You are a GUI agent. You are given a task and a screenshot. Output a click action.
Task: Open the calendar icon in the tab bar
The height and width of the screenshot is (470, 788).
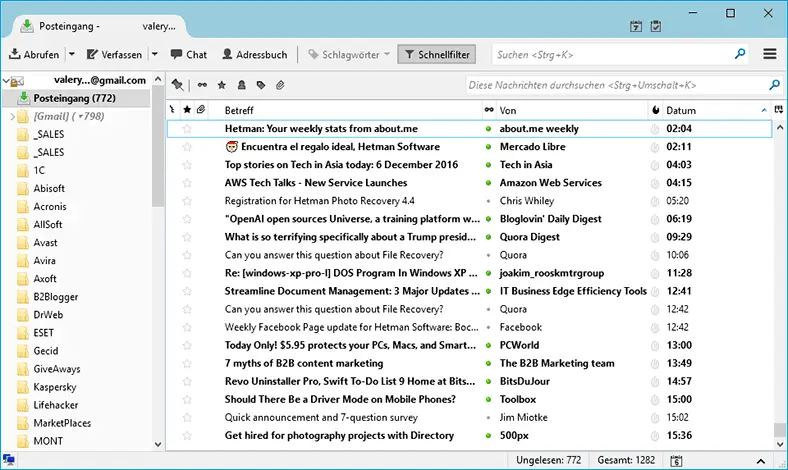[637, 25]
